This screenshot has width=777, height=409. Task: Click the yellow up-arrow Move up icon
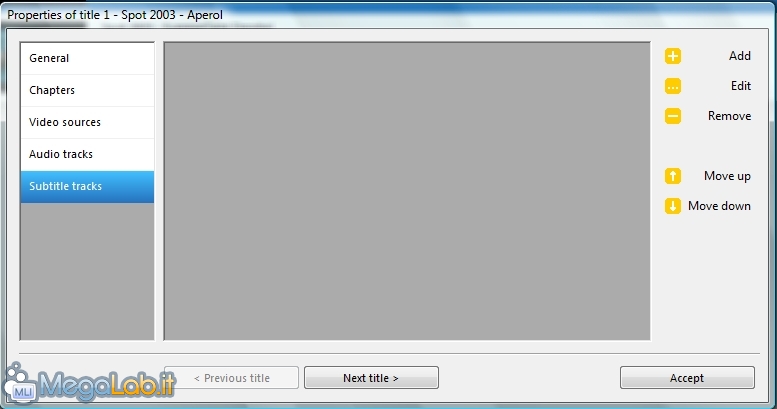coord(672,176)
